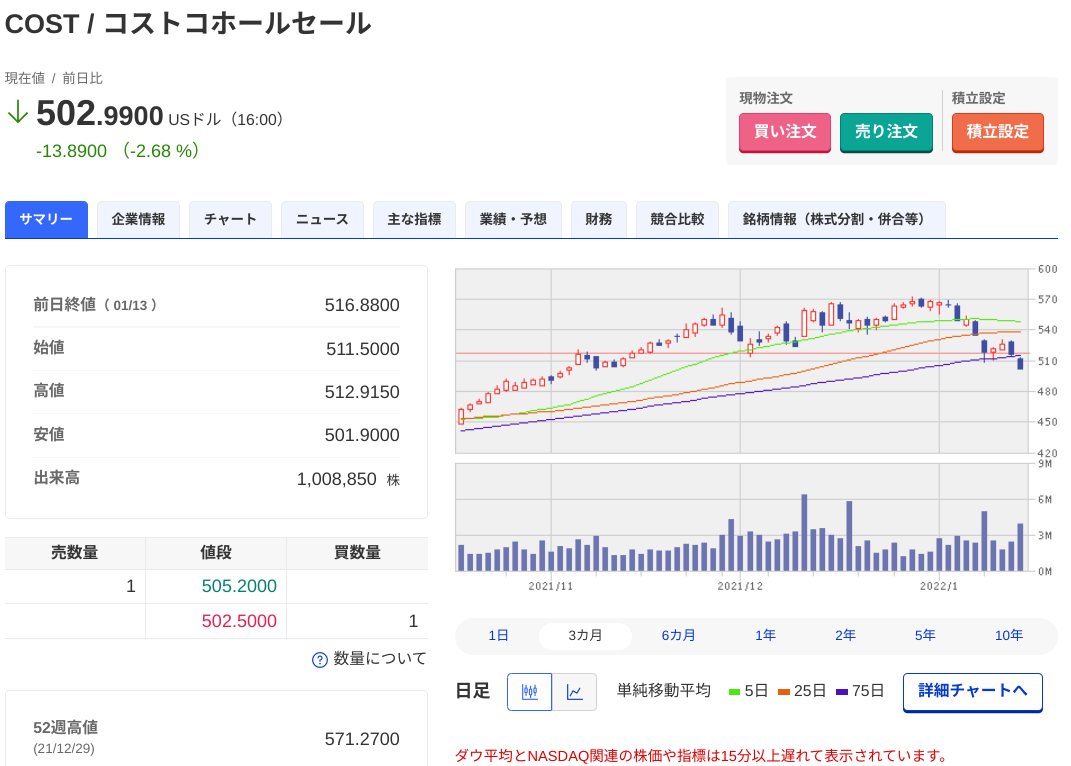This screenshot has height=766, width=1071.
Task: Click the 2021/11 date label on chart
Action: (x=551, y=586)
